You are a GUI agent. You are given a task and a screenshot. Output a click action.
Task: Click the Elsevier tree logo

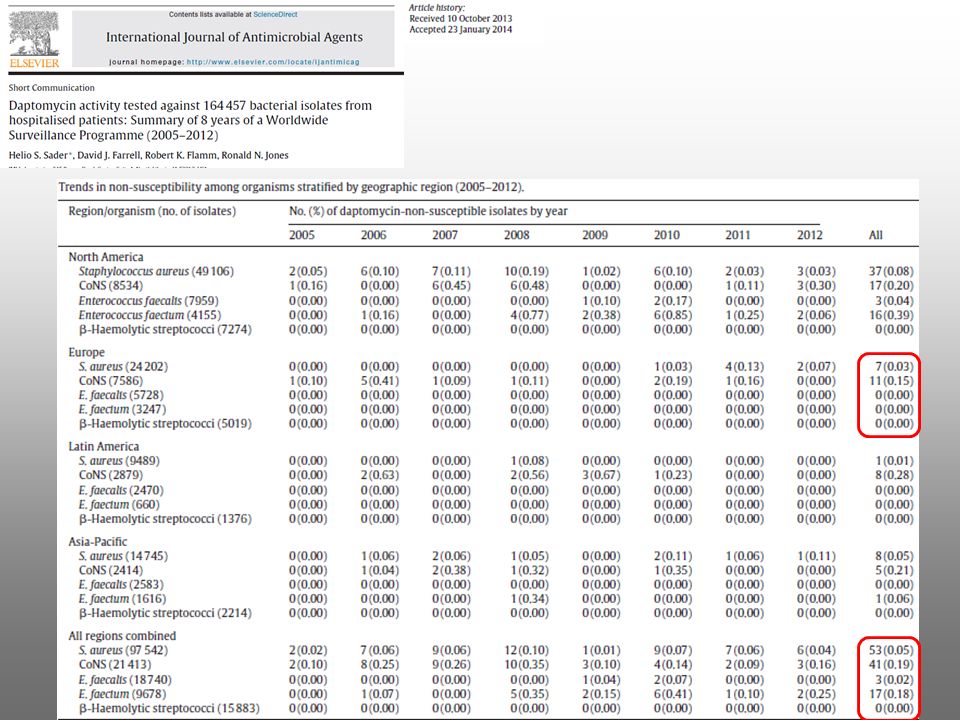[x=34, y=39]
